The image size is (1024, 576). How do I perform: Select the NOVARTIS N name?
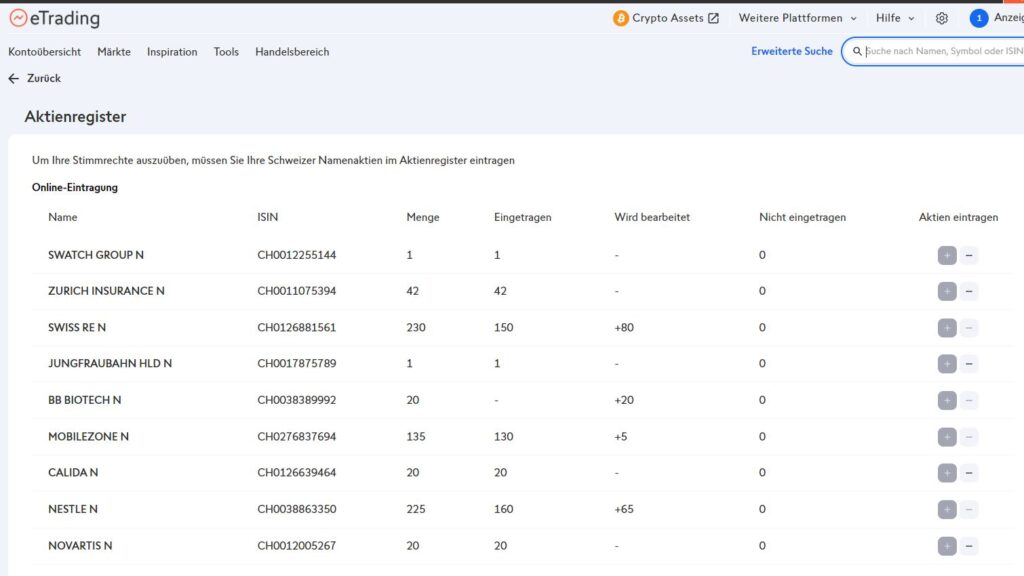point(80,546)
